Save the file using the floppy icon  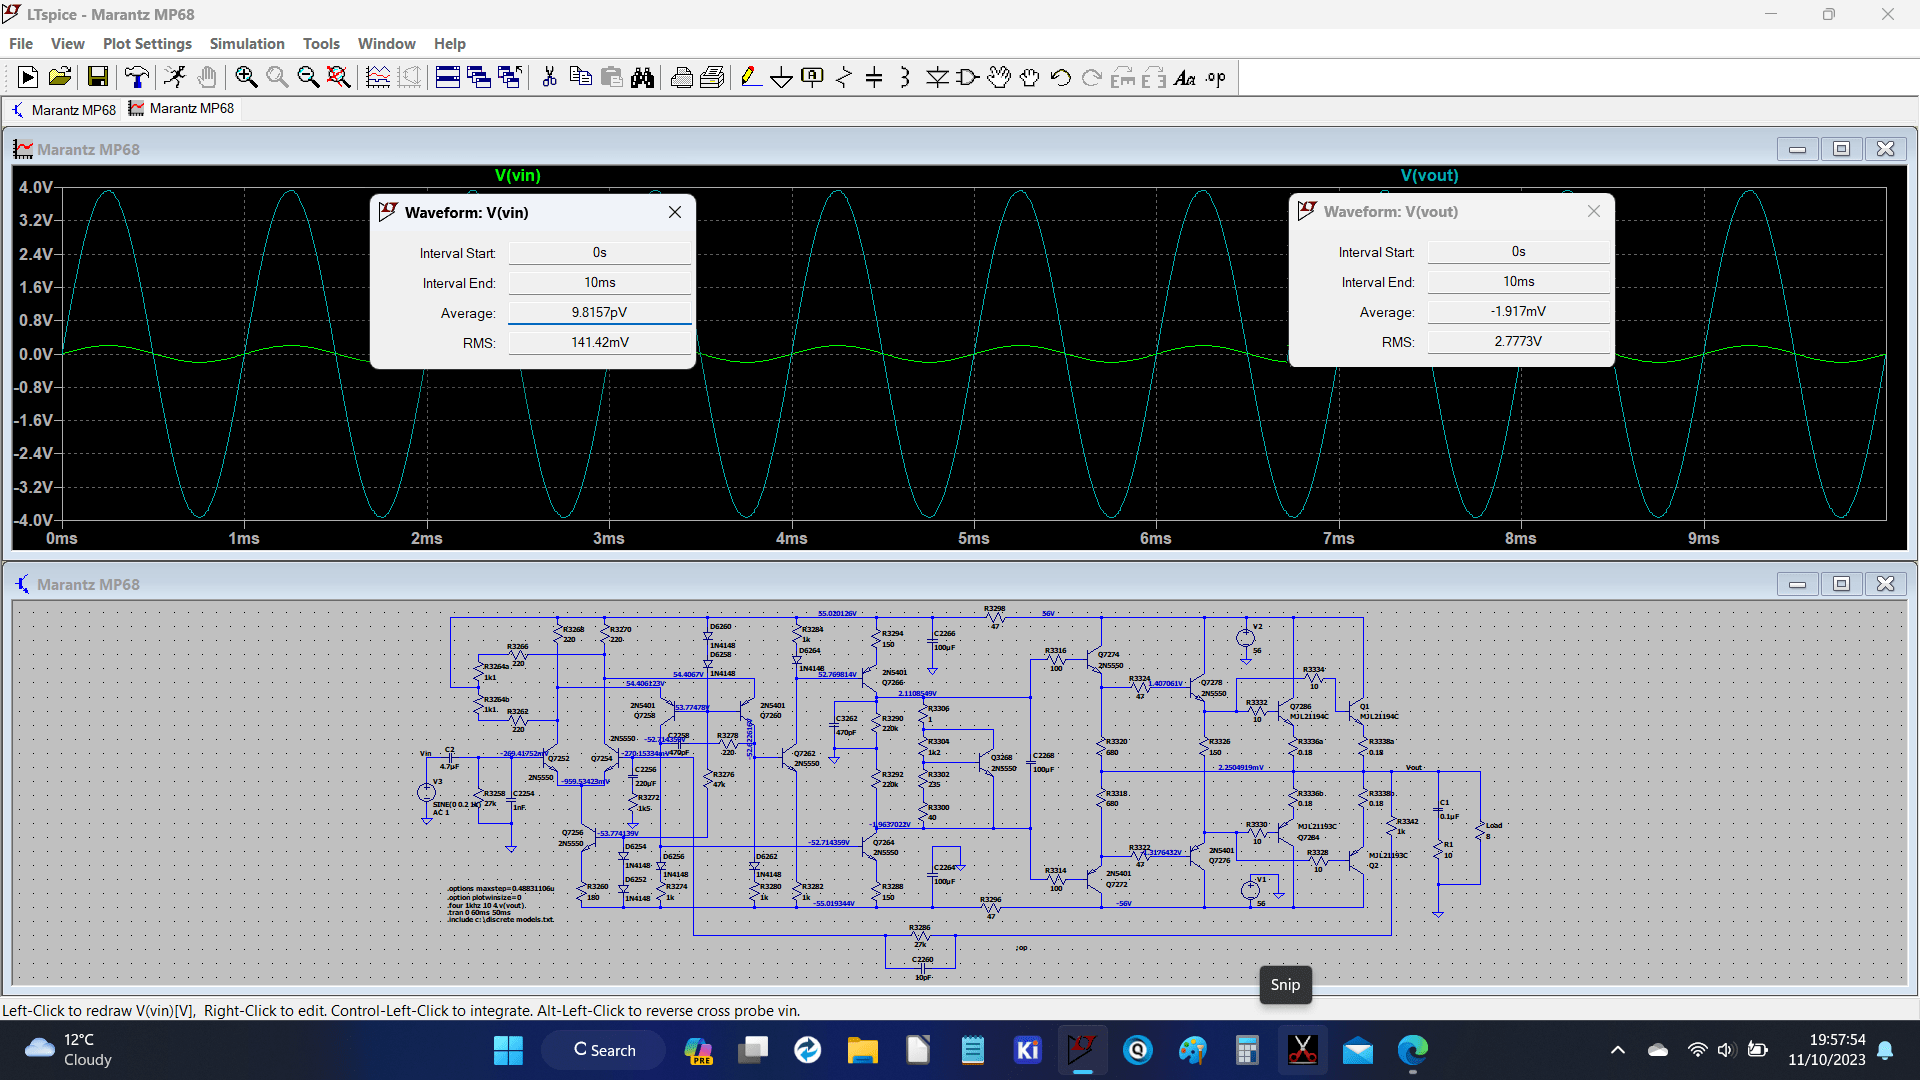point(97,77)
